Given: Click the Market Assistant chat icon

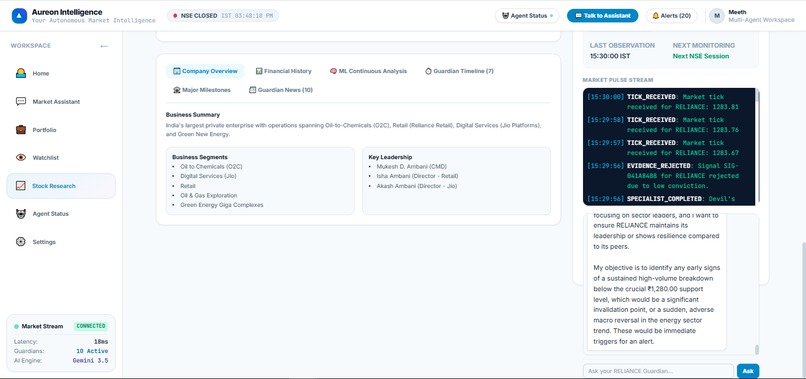Looking at the screenshot, I should point(21,101).
